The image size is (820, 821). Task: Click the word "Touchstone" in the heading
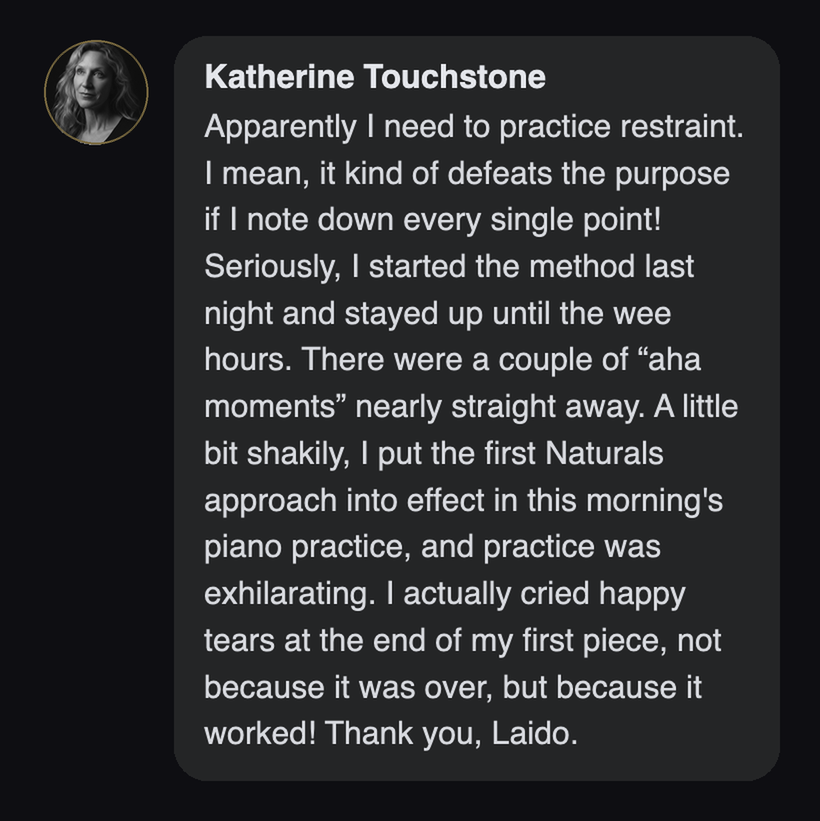click(x=455, y=77)
